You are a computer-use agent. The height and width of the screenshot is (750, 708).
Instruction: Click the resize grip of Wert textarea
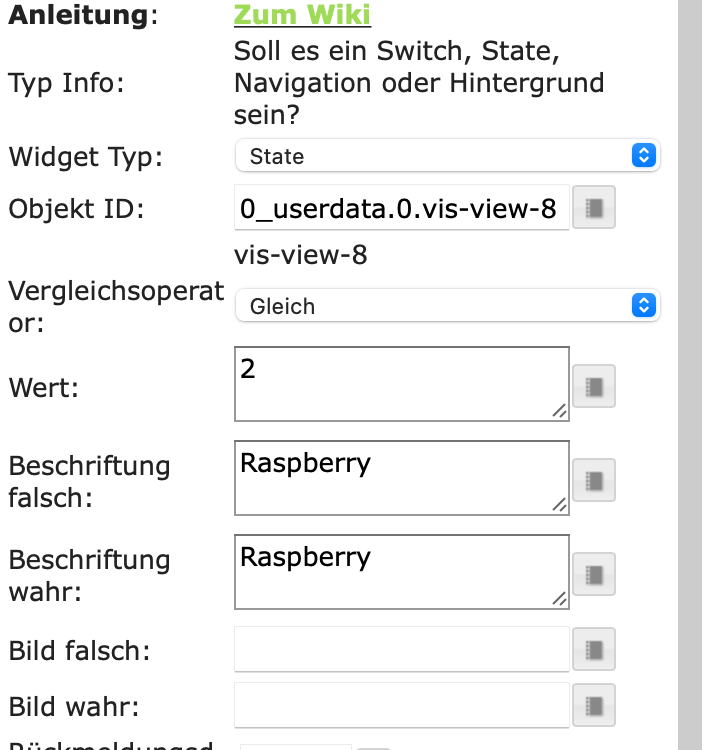[560, 411]
